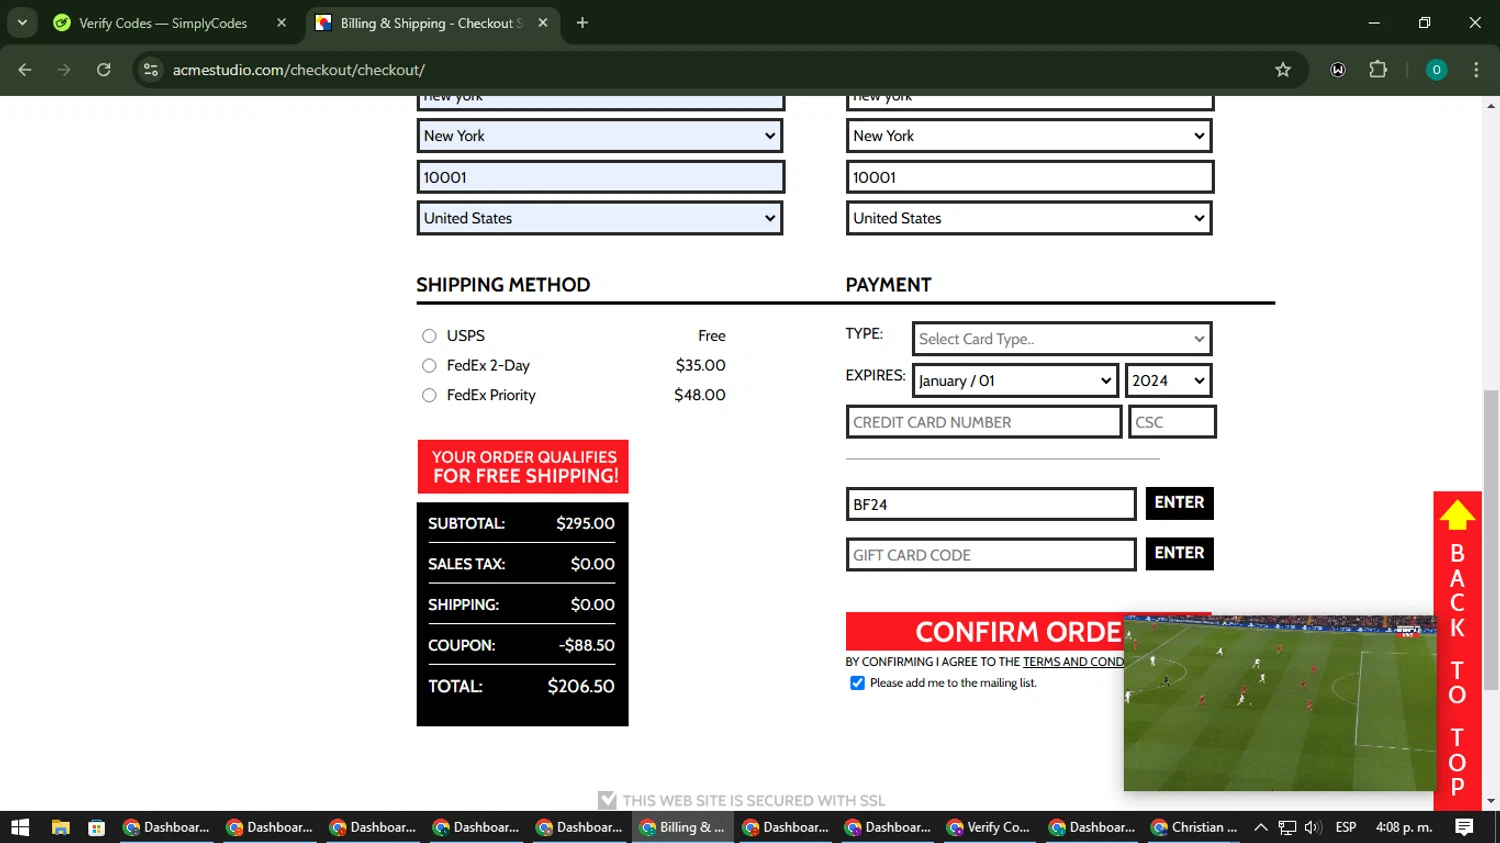This screenshot has width=1500, height=843.
Task: Open shipping country United States dropdown
Action: [x=1029, y=218]
